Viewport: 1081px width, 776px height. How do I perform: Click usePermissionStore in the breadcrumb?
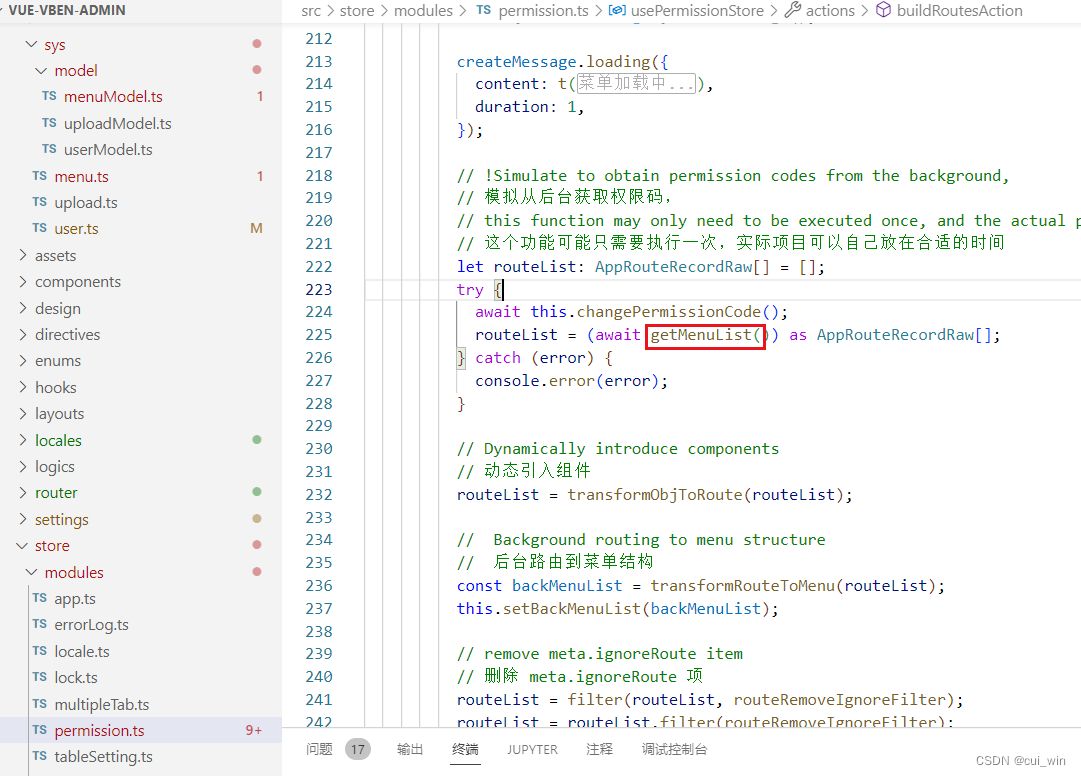coord(697,10)
